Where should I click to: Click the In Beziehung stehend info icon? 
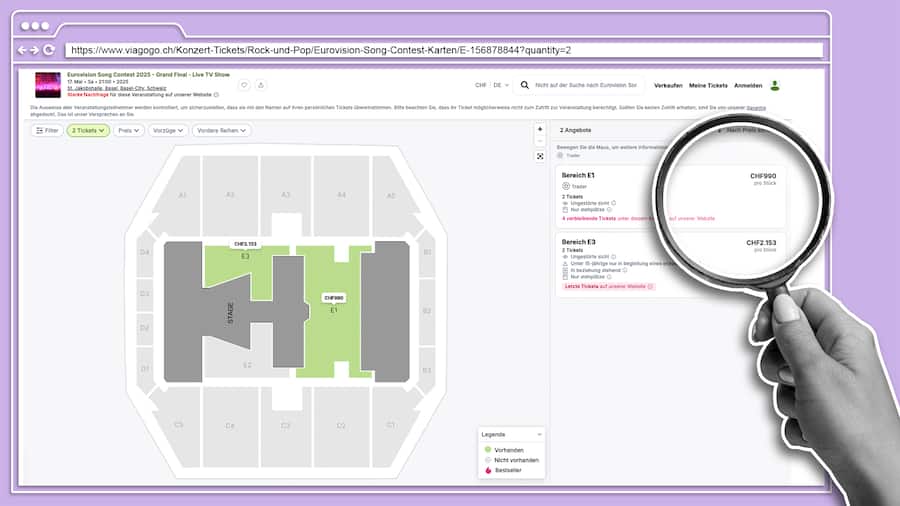click(x=625, y=270)
